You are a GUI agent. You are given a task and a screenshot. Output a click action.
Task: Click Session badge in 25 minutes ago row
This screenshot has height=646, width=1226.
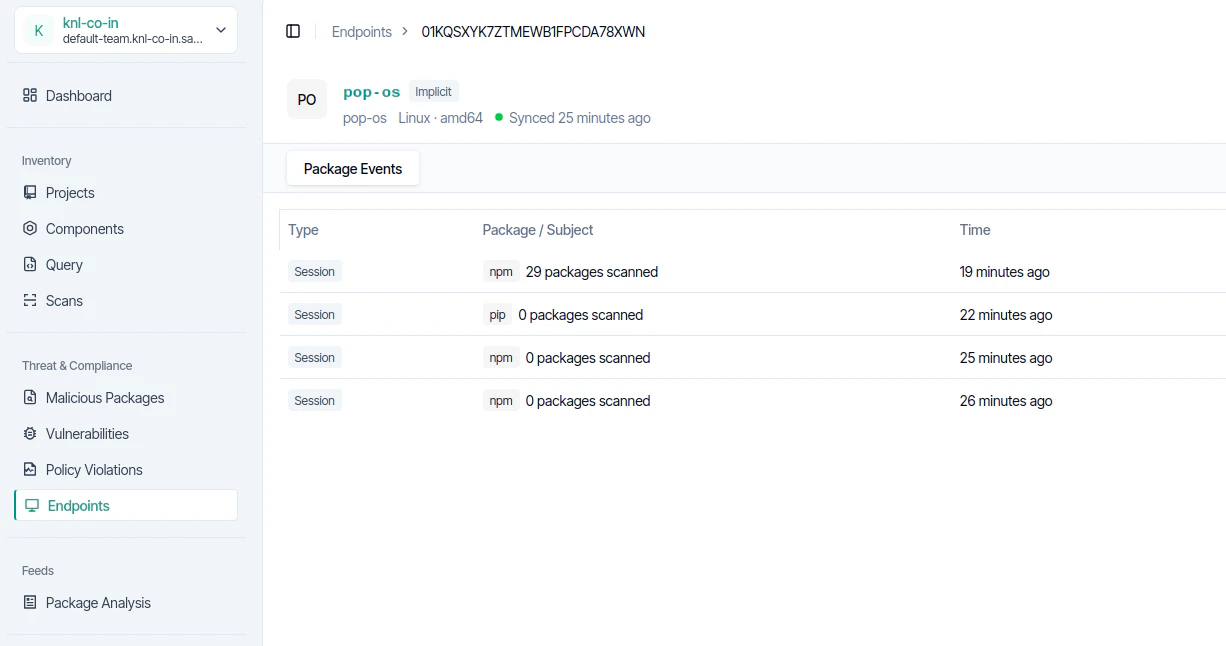pos(315,358)
